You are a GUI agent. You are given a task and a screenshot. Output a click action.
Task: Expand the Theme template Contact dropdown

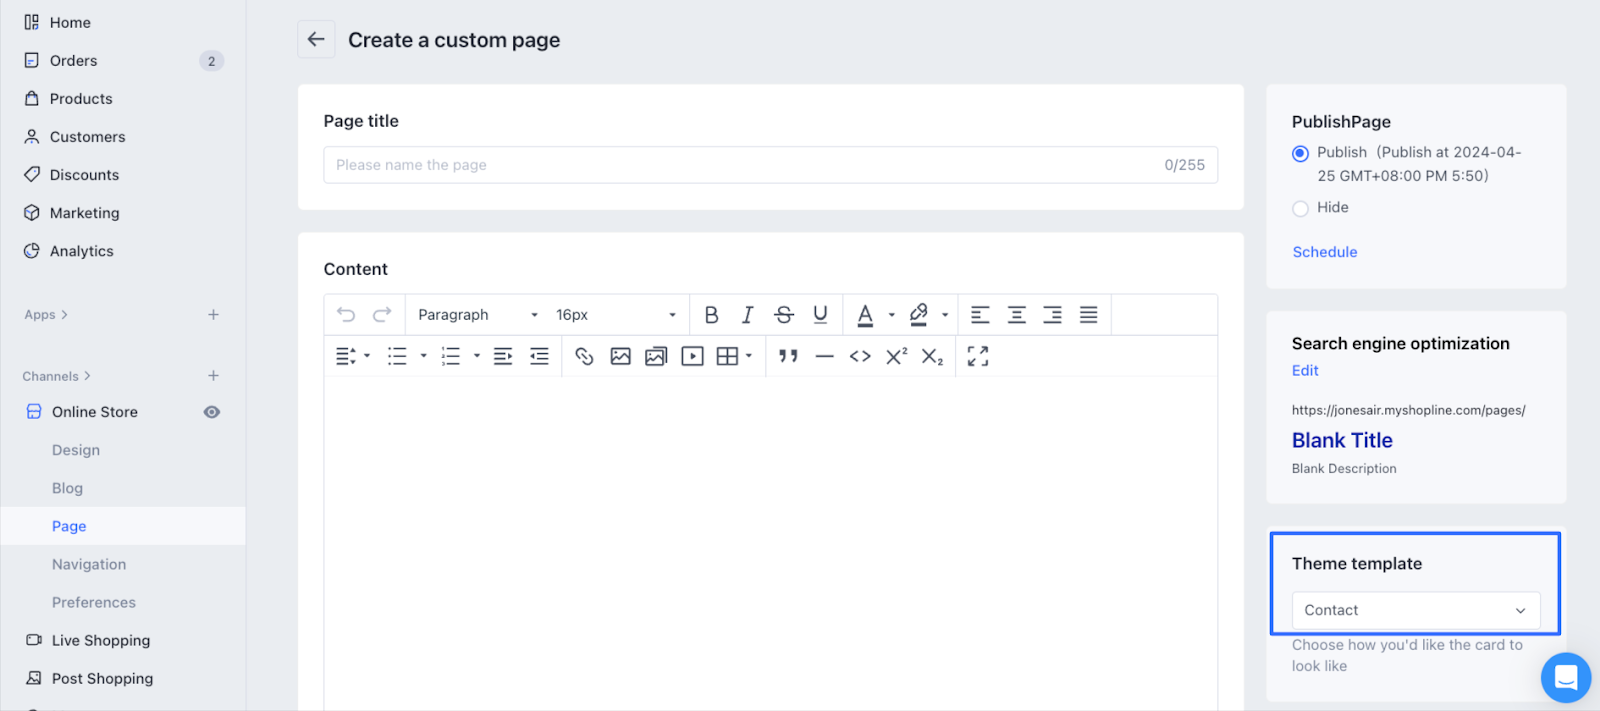pyautogui.click(x=1415, y=610)
